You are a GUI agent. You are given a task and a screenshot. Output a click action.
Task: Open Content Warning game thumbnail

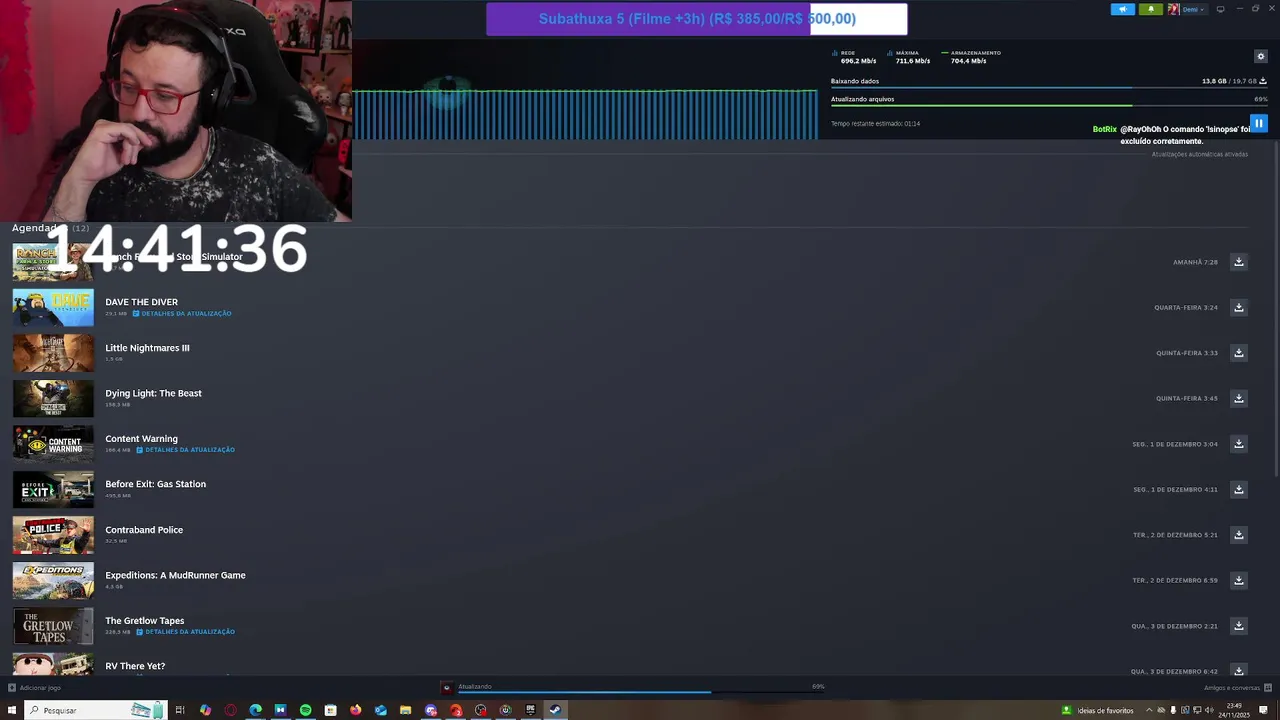point(53,444)
